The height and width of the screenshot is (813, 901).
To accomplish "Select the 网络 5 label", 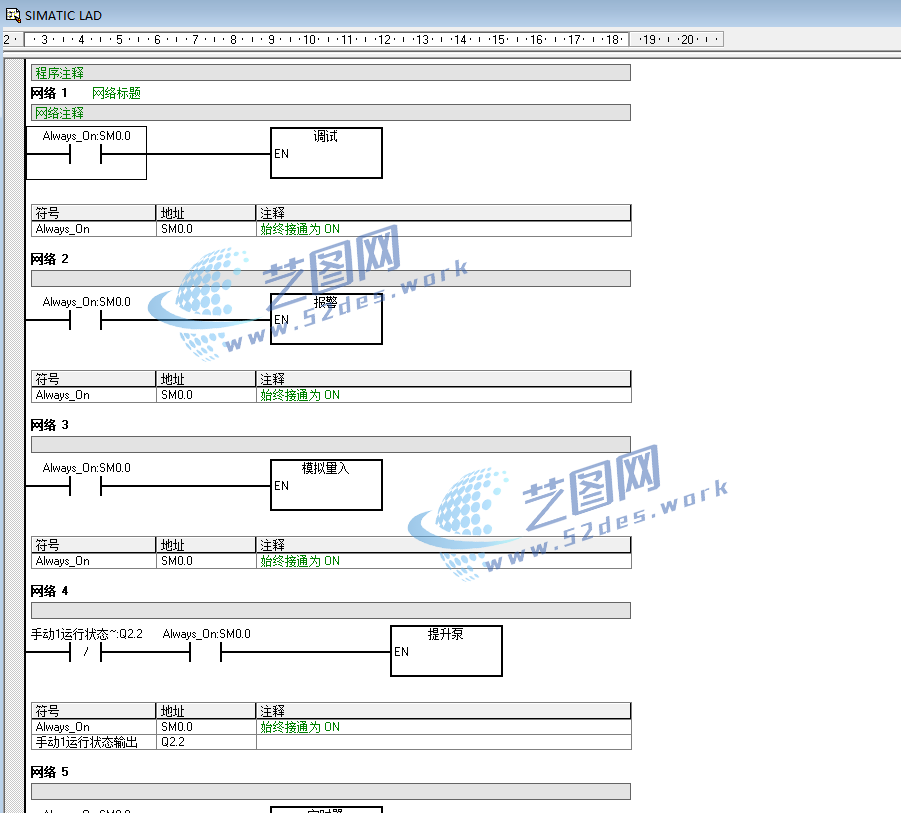I will click(x=49, y=772).
